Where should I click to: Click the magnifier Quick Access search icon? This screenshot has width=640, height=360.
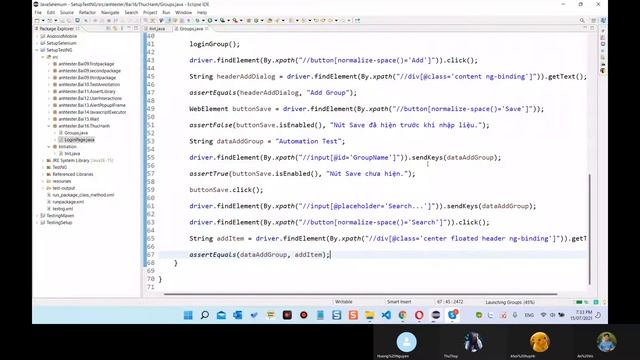point(582,20)
